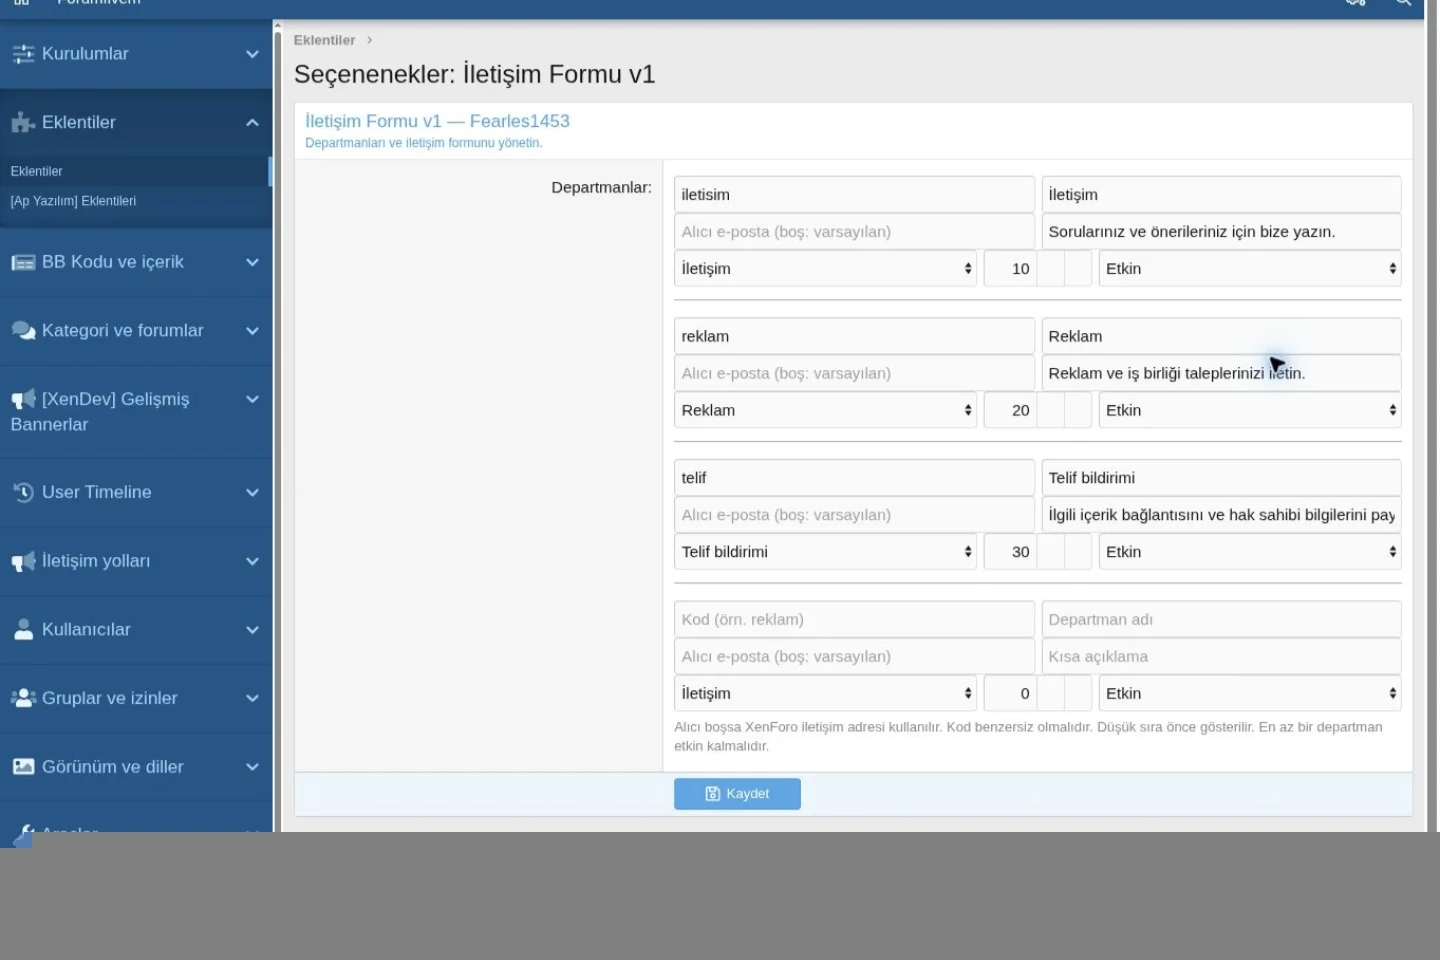Collapse the Eklentiler sidebar section chevron
Image resolution: width=1440 pixels, height=960 pixels.
252,123
